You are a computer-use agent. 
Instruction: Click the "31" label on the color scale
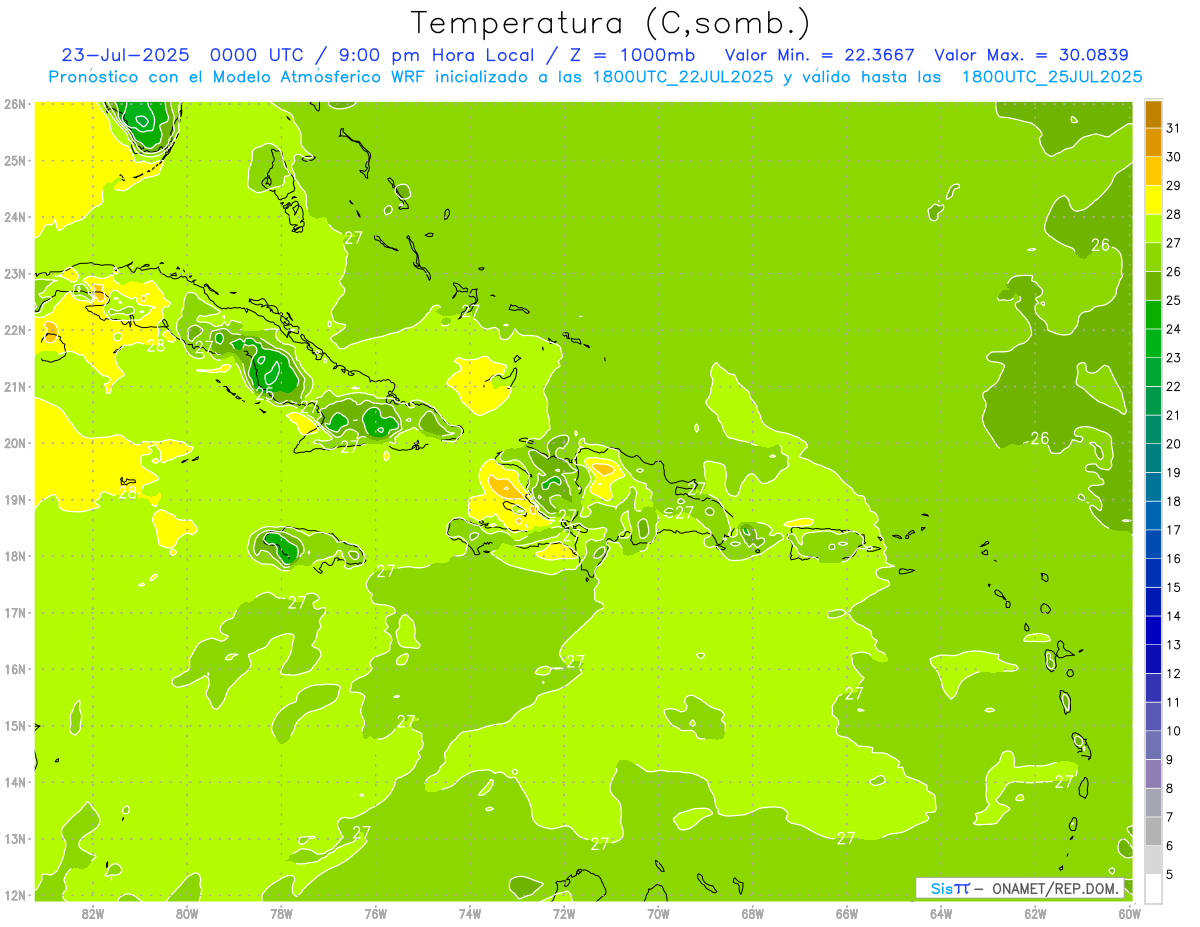point(1173,128)
